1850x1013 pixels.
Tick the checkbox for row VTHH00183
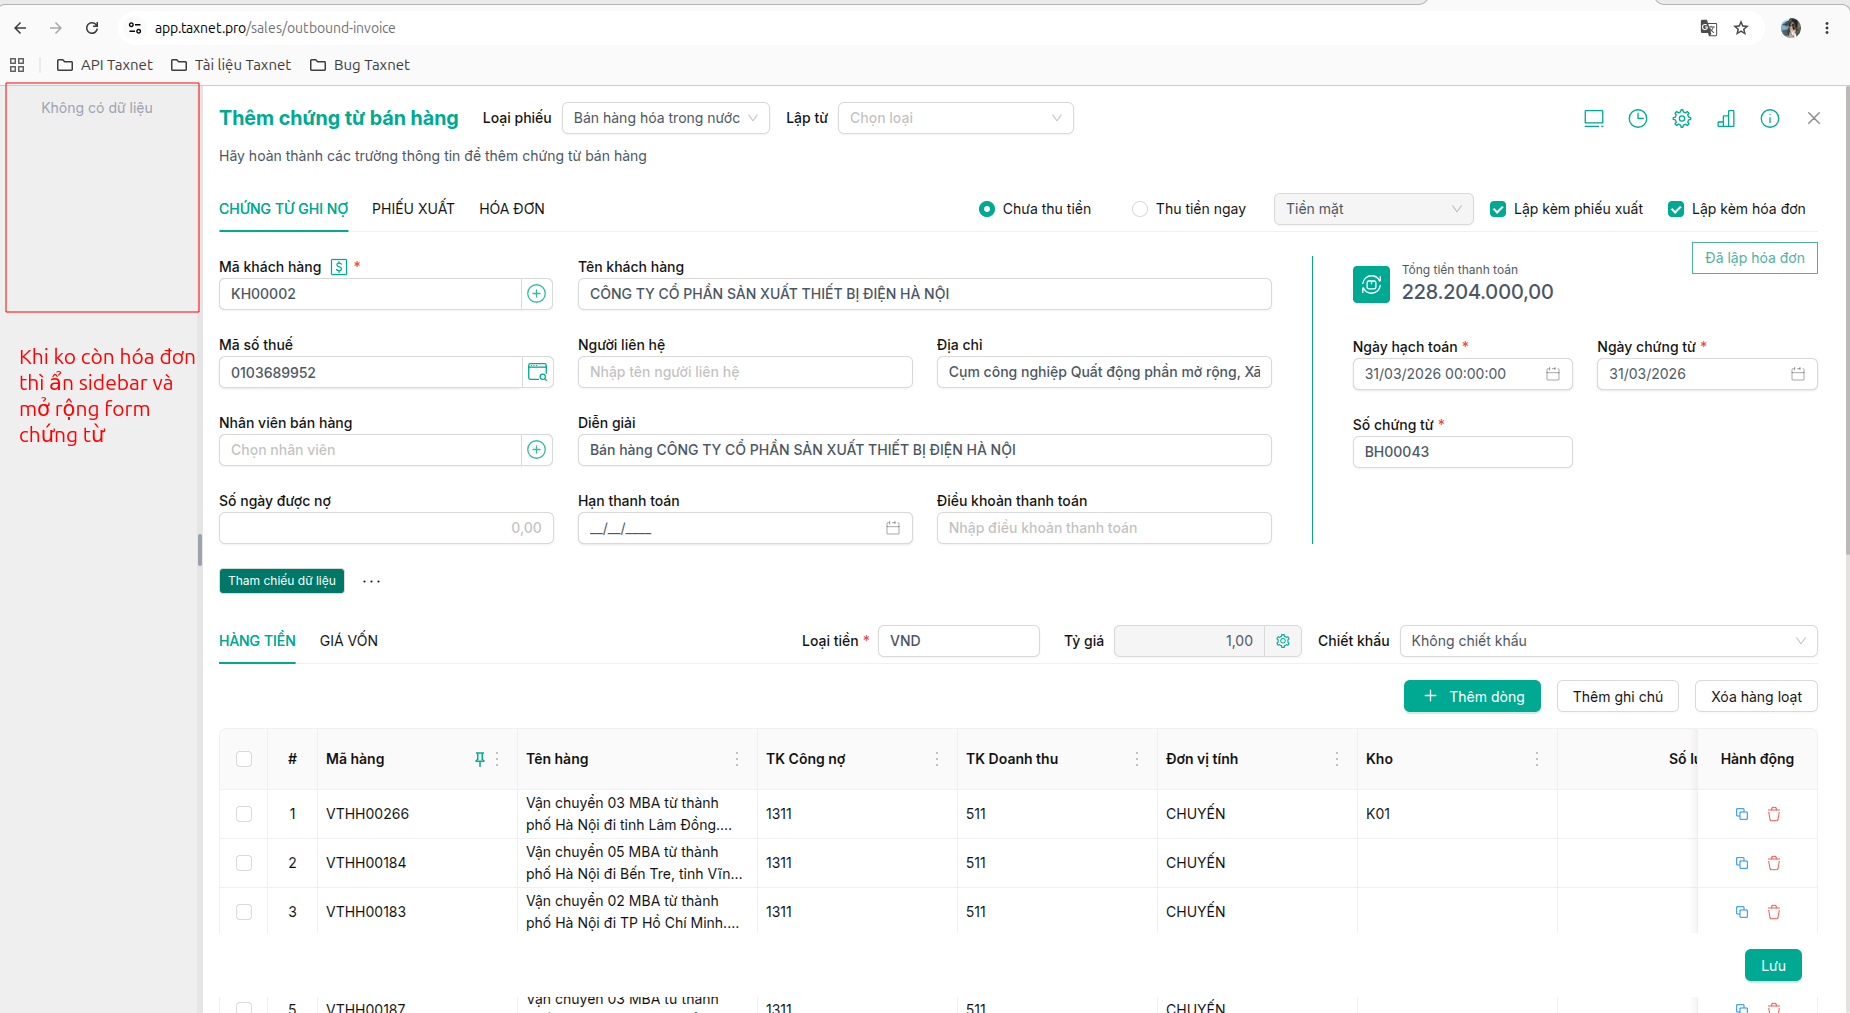[x=244, y=912]
